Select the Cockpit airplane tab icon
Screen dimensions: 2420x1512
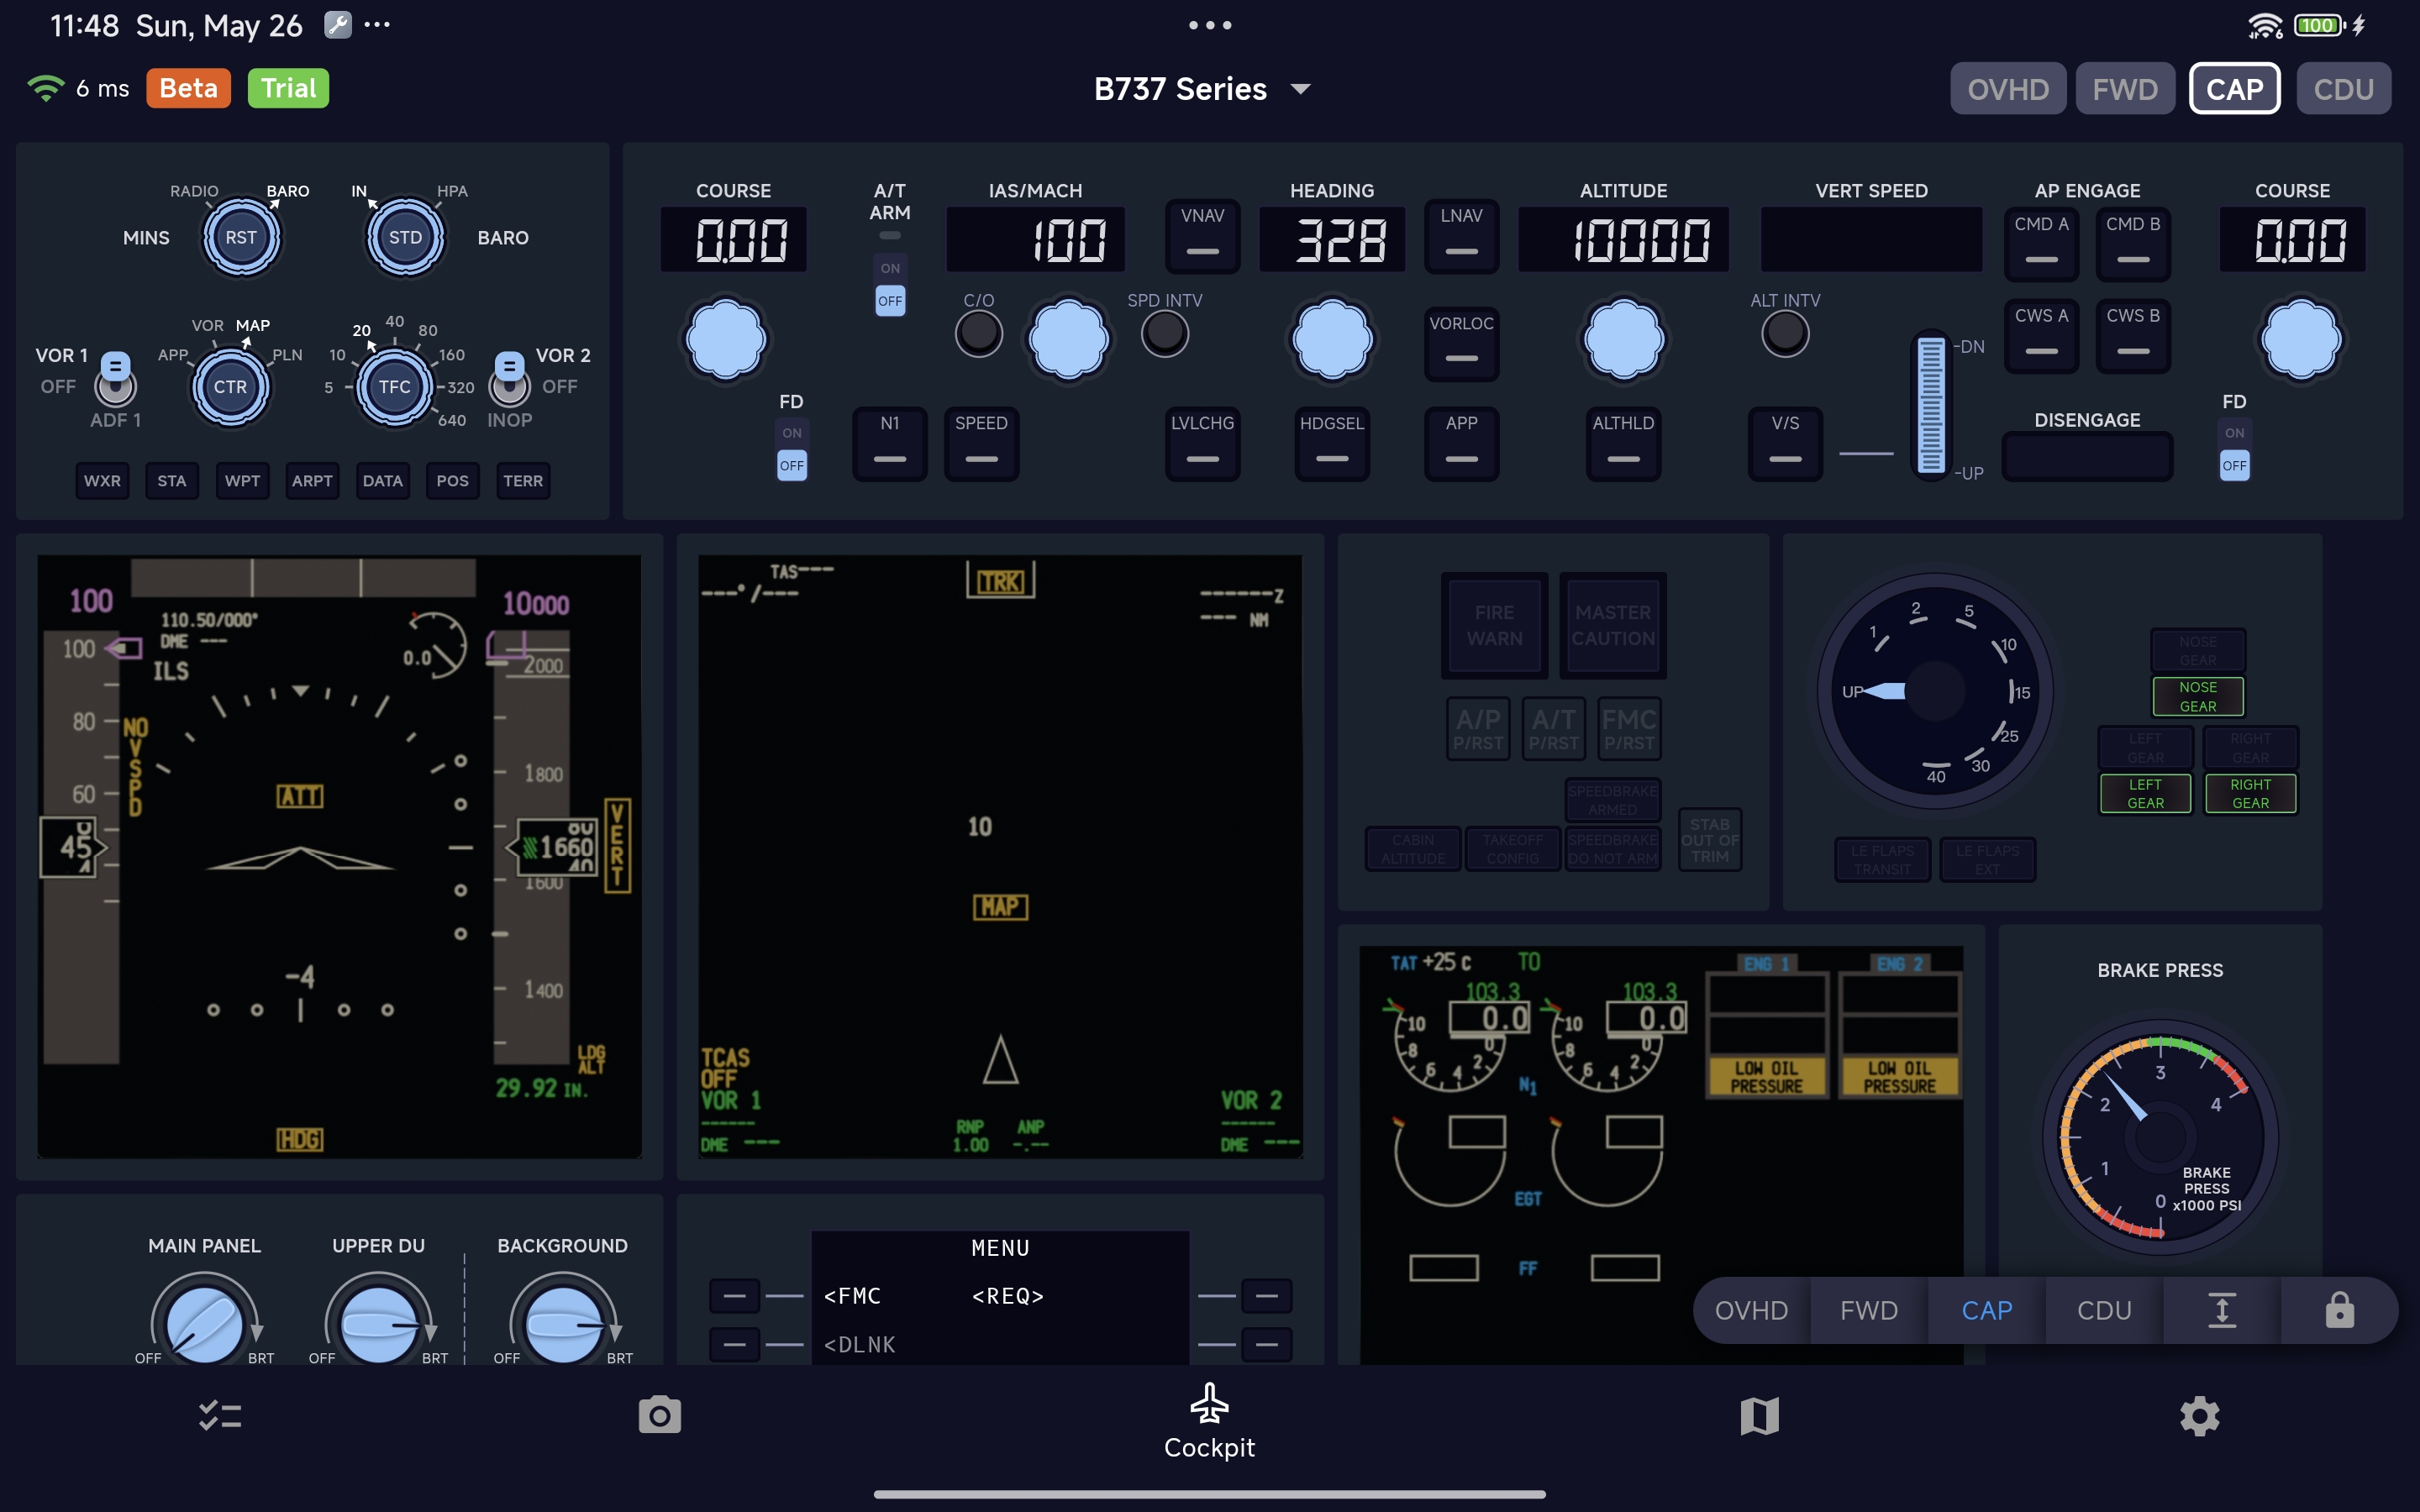click(x=1209, y=1403)
